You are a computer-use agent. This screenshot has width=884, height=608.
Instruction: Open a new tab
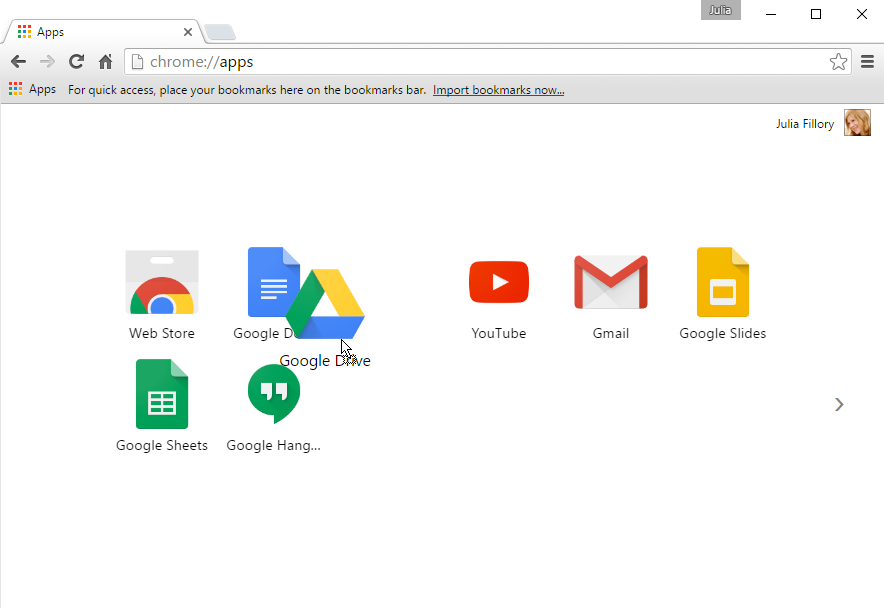click(x=220, y=33)
